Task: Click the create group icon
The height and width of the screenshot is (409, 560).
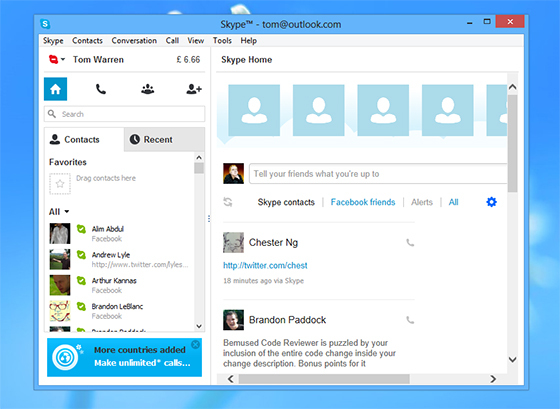Action: click(x=148, y=89)
